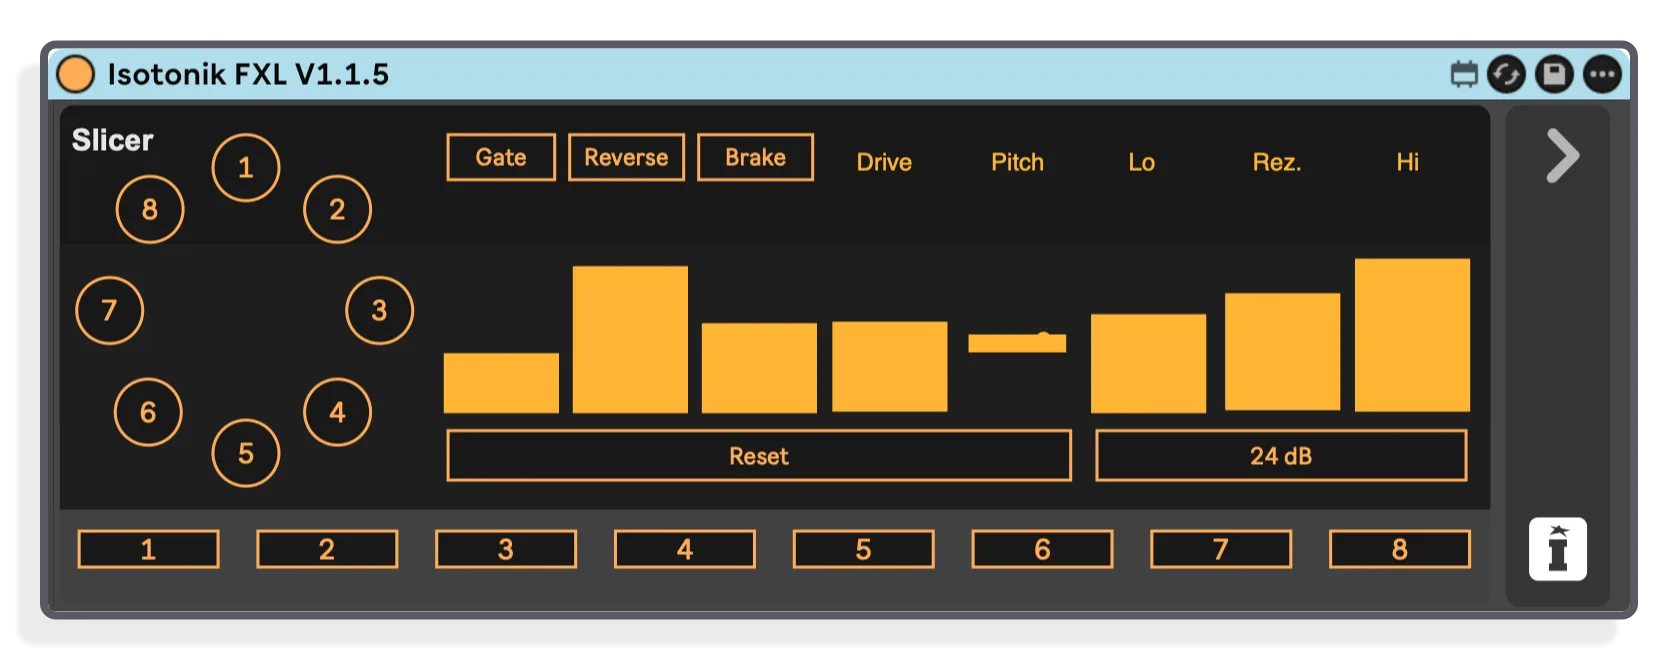
Task: Select slicer circle 4
Action: 338,412
